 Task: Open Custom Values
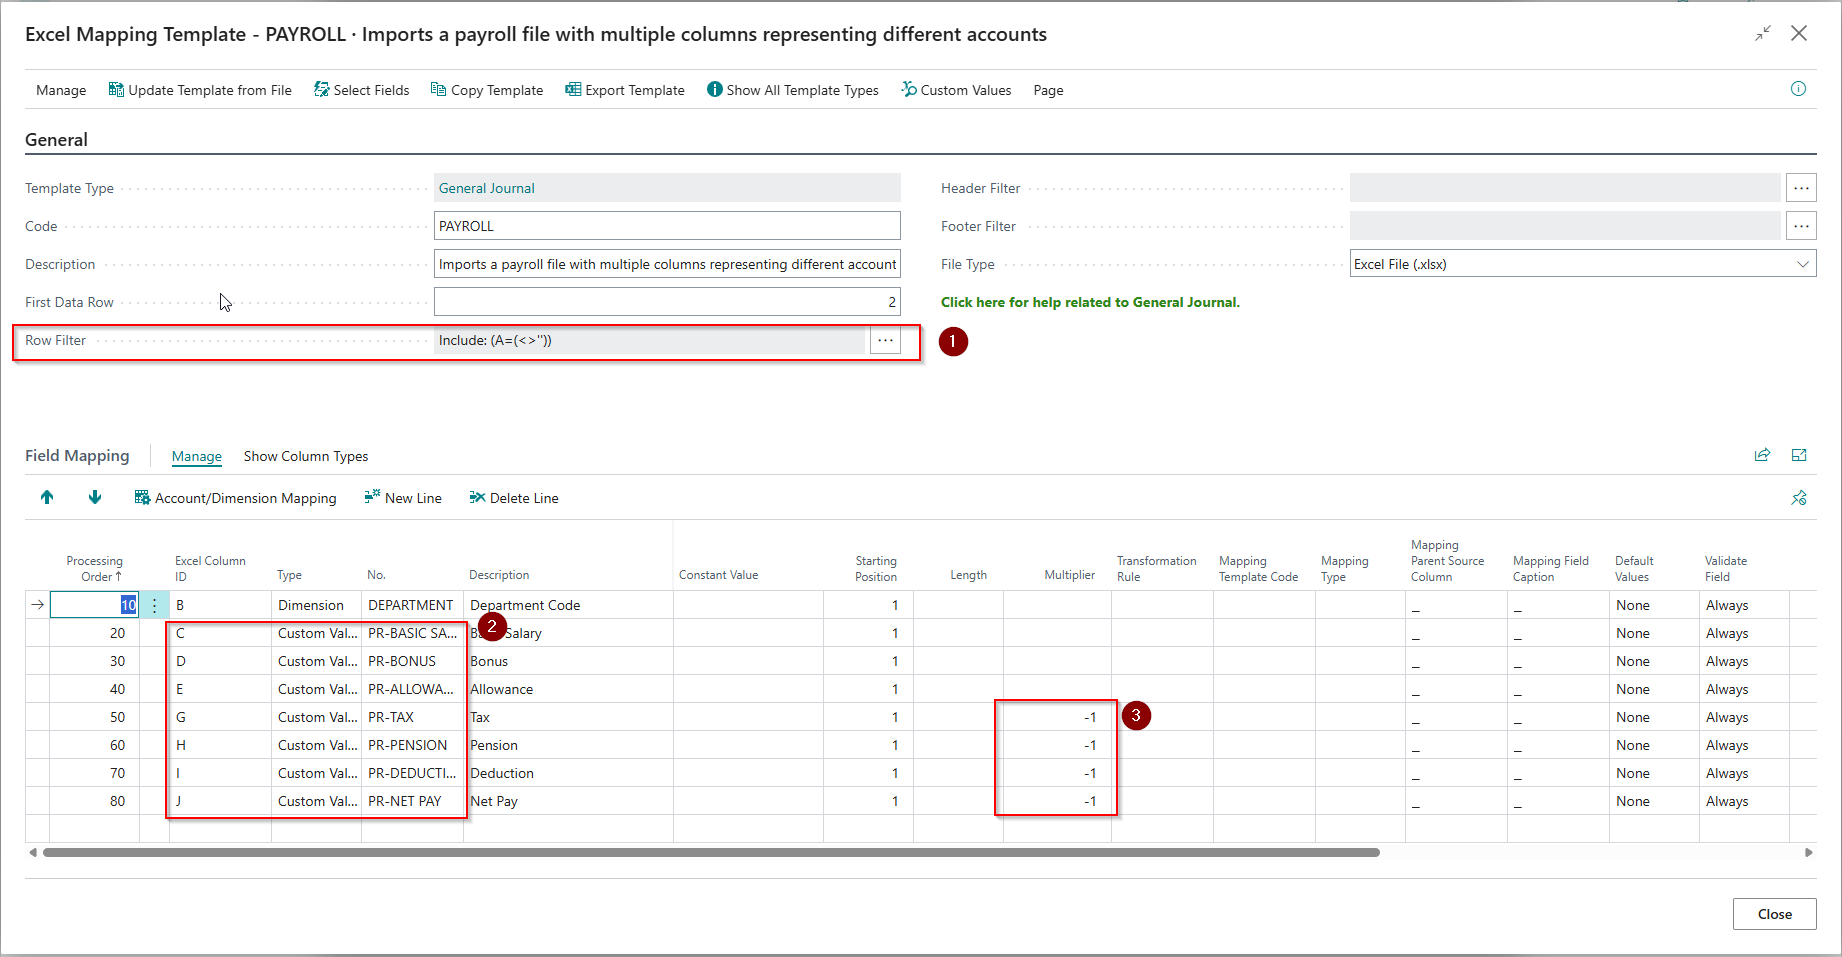point(906,89)
